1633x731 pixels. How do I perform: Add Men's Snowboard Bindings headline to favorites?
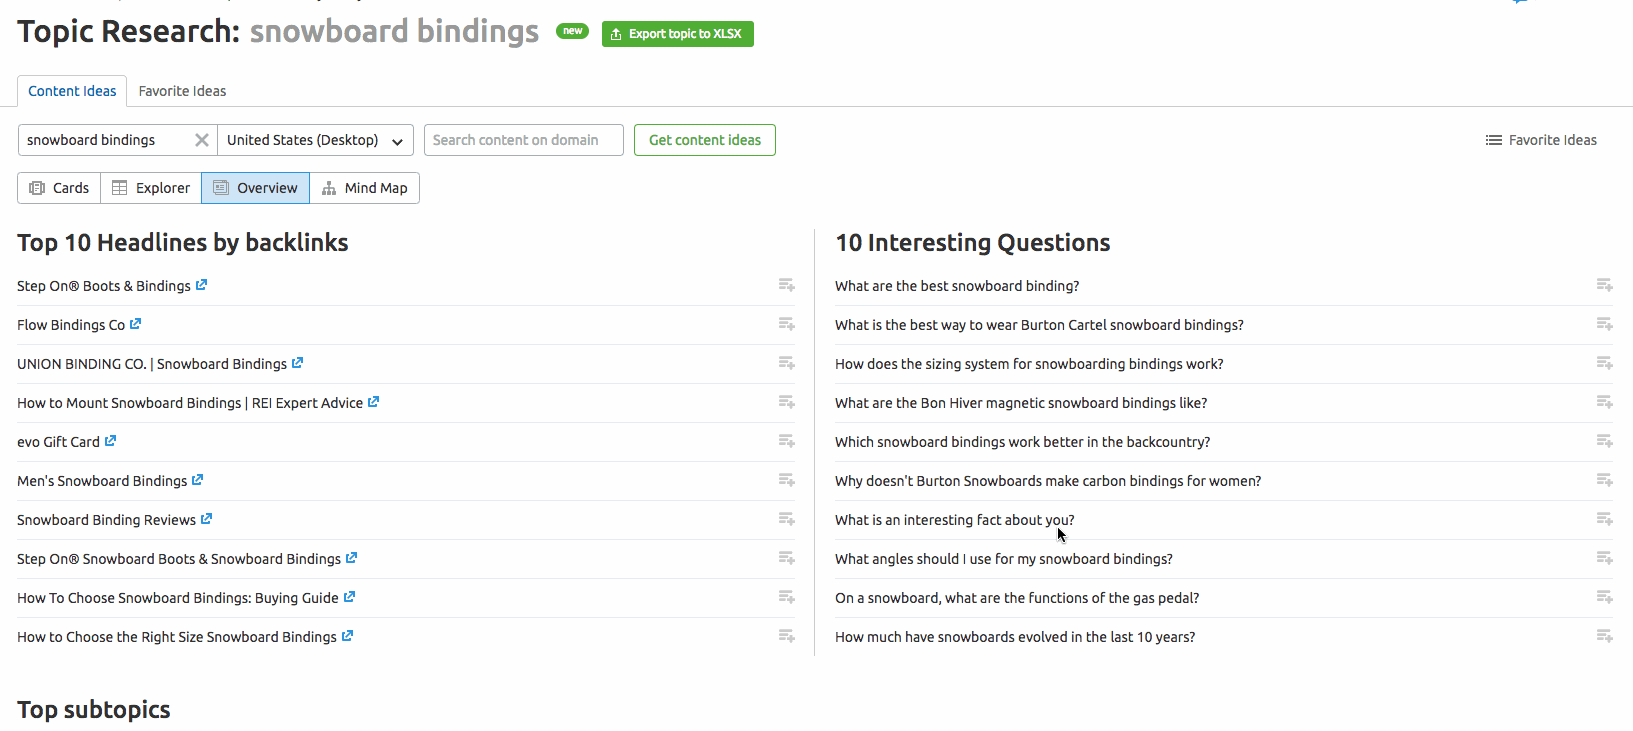[786, 480]
